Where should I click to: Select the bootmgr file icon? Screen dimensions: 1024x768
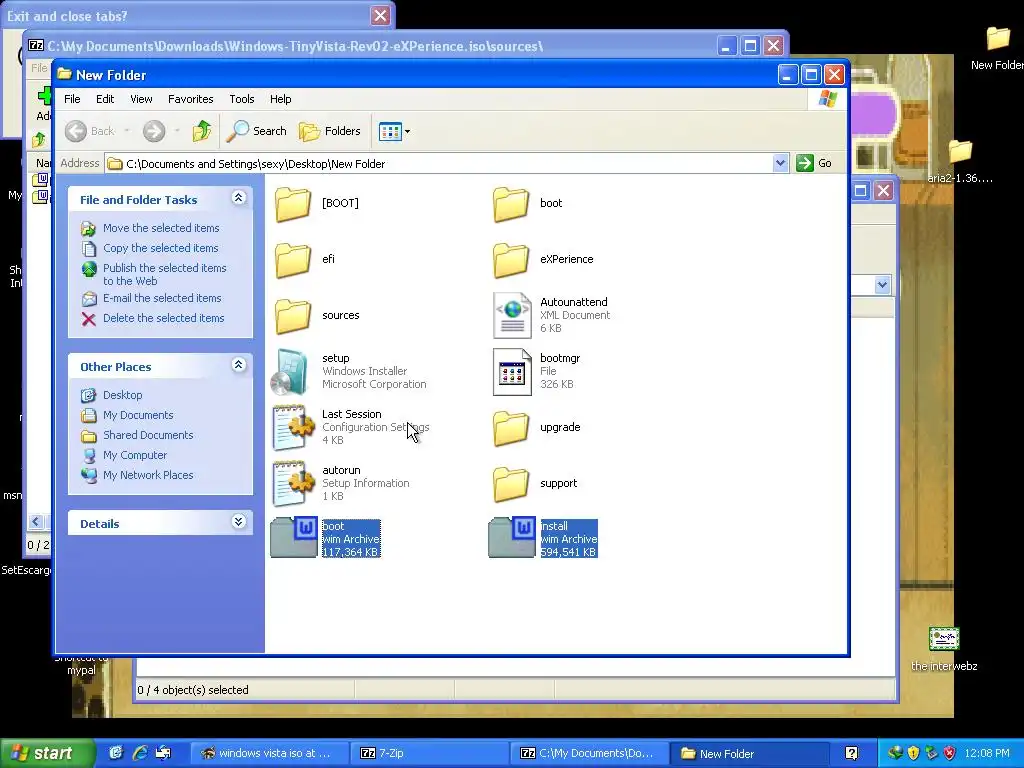[x=512, y=372]
